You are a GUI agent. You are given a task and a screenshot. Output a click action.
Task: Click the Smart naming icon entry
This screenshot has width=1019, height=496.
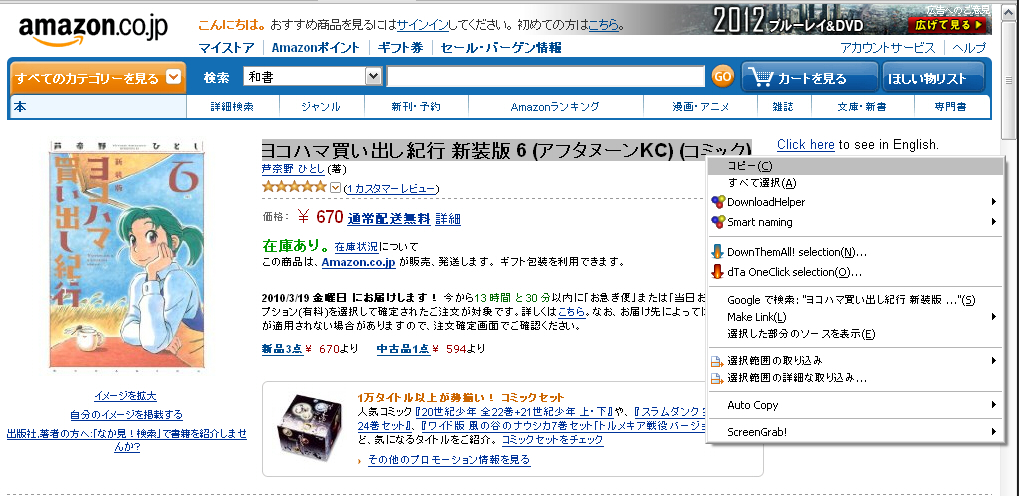[717, 222]
